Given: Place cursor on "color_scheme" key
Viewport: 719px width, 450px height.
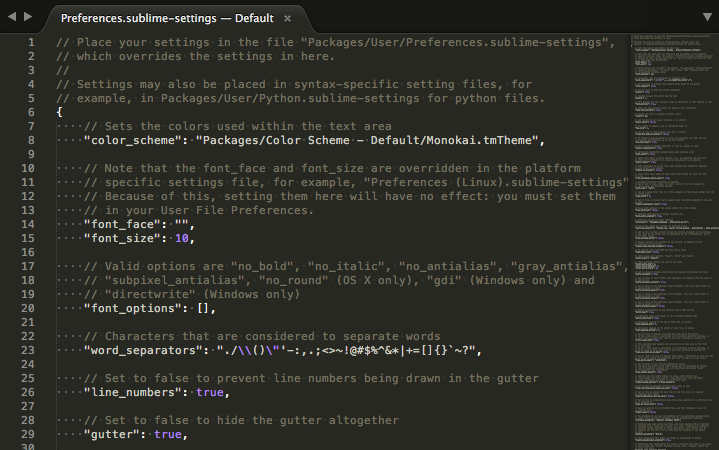Looking at the screenshot, I should click(133, 140).
